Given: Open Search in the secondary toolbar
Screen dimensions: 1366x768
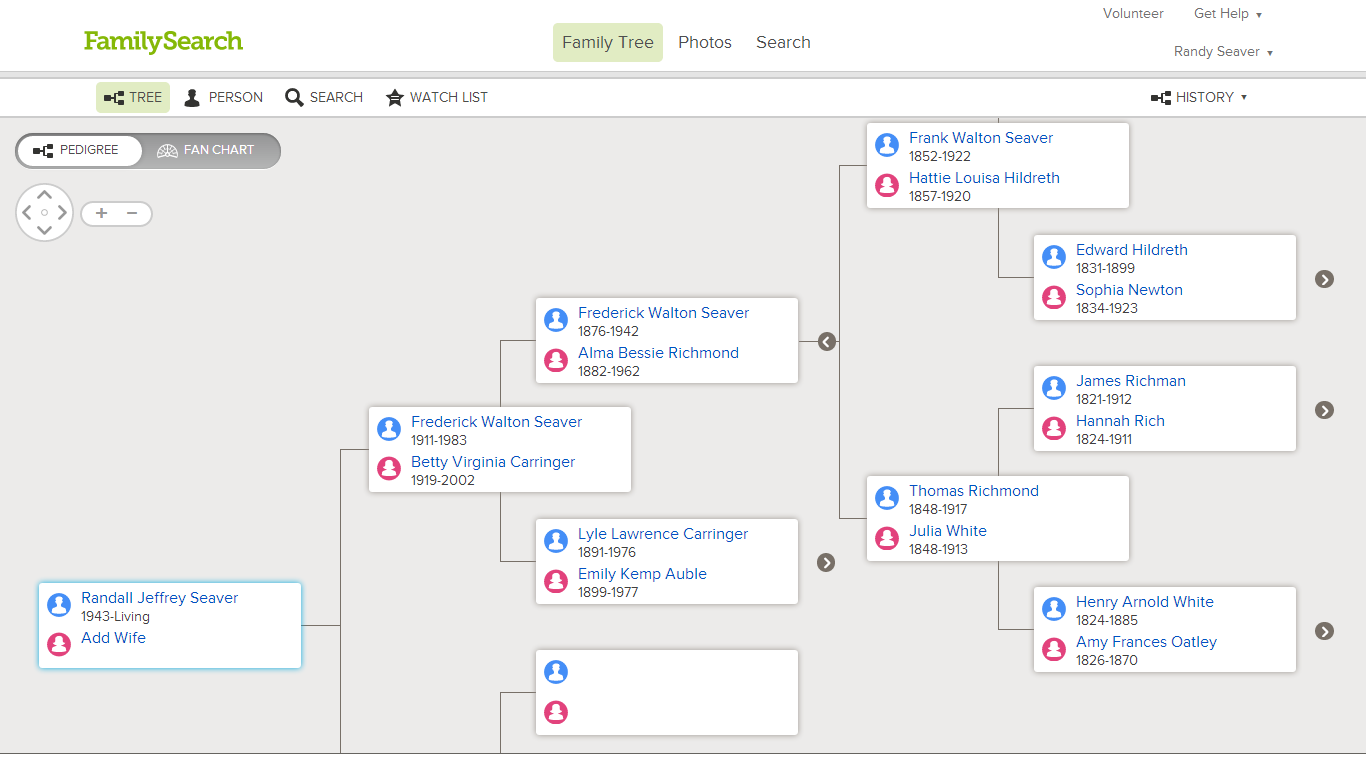Looking at the screenshot, I should pyautogui.click(x=324, y=97).
